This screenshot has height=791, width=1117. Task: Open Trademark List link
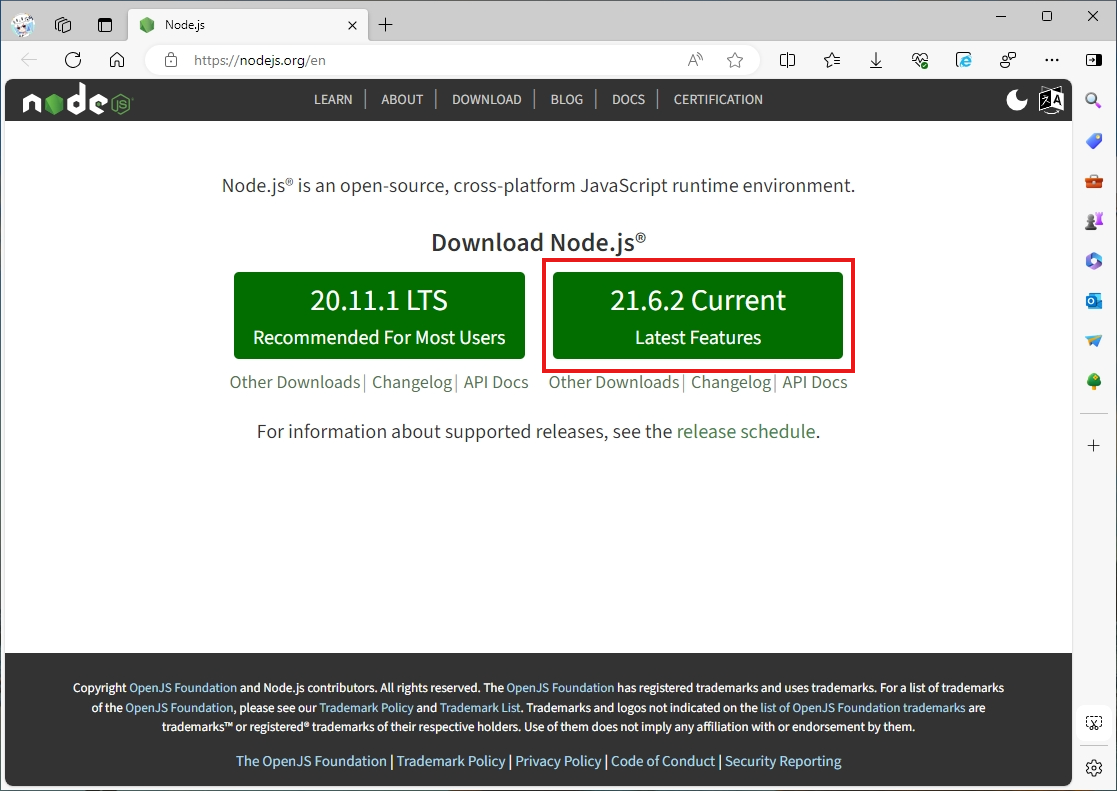click(x=480, y=708)
